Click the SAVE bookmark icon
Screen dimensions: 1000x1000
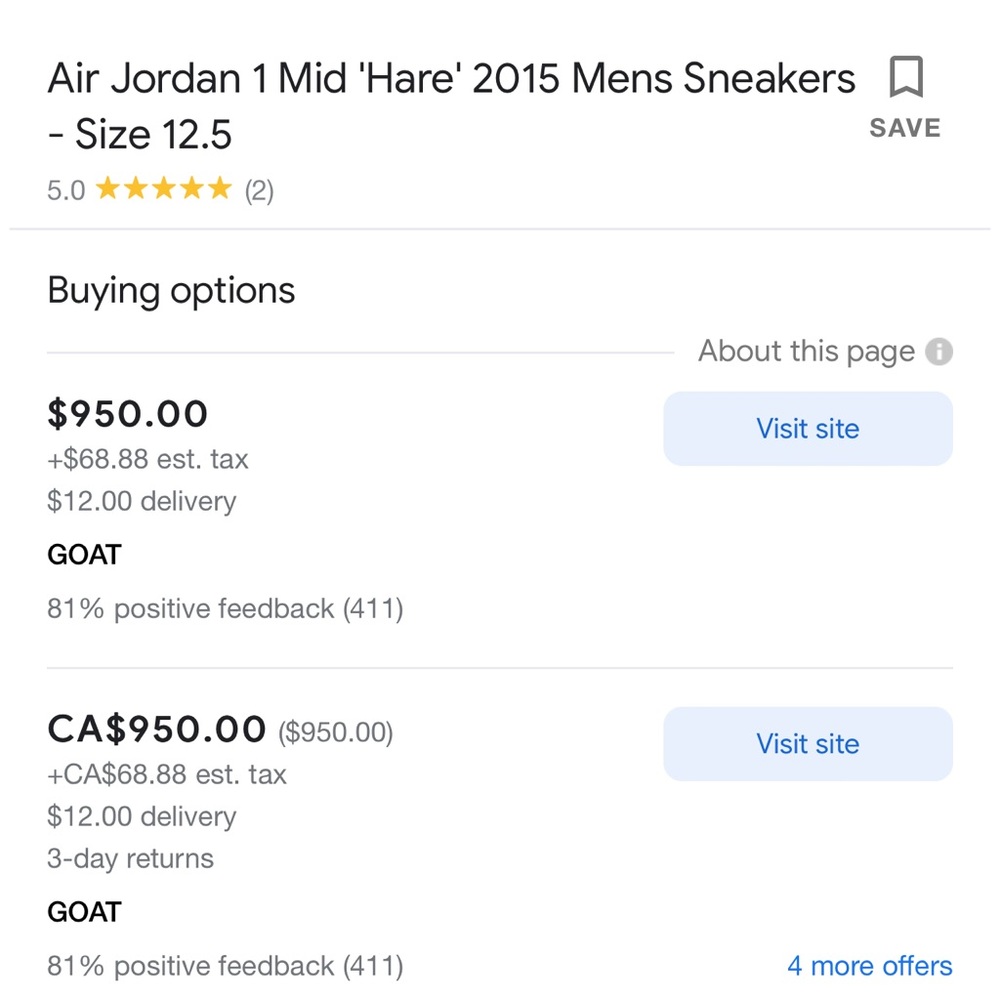[x=908, y=78]
